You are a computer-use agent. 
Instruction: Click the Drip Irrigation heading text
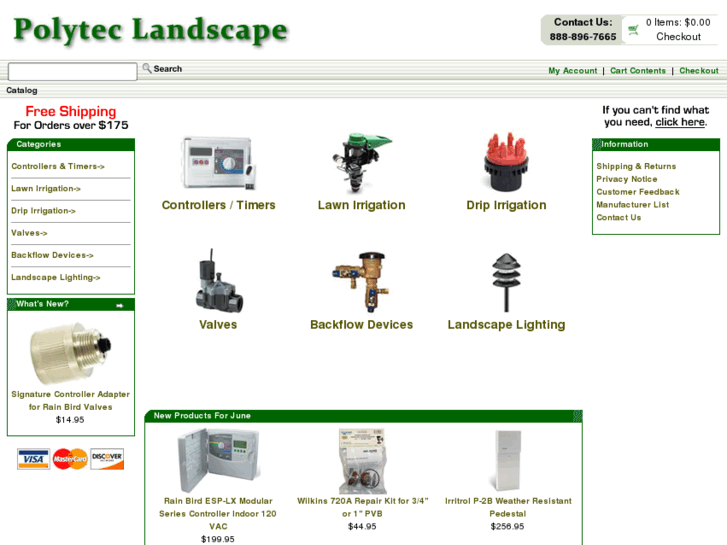pyautogui.click(x=506, y=205)
